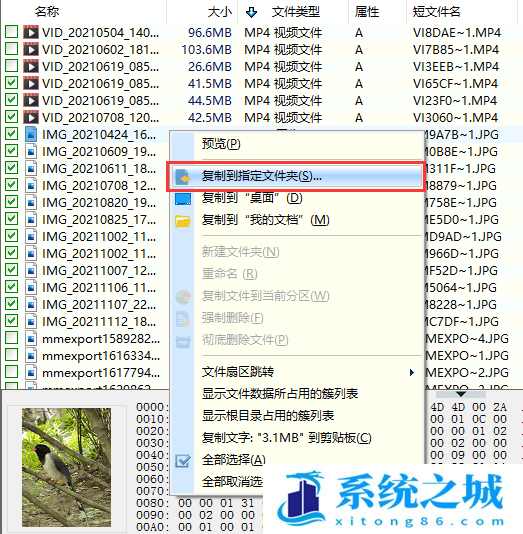Uncheck IMG_20210825_17 checkbox
Viewport: 523px width, 534px height.
12,218
